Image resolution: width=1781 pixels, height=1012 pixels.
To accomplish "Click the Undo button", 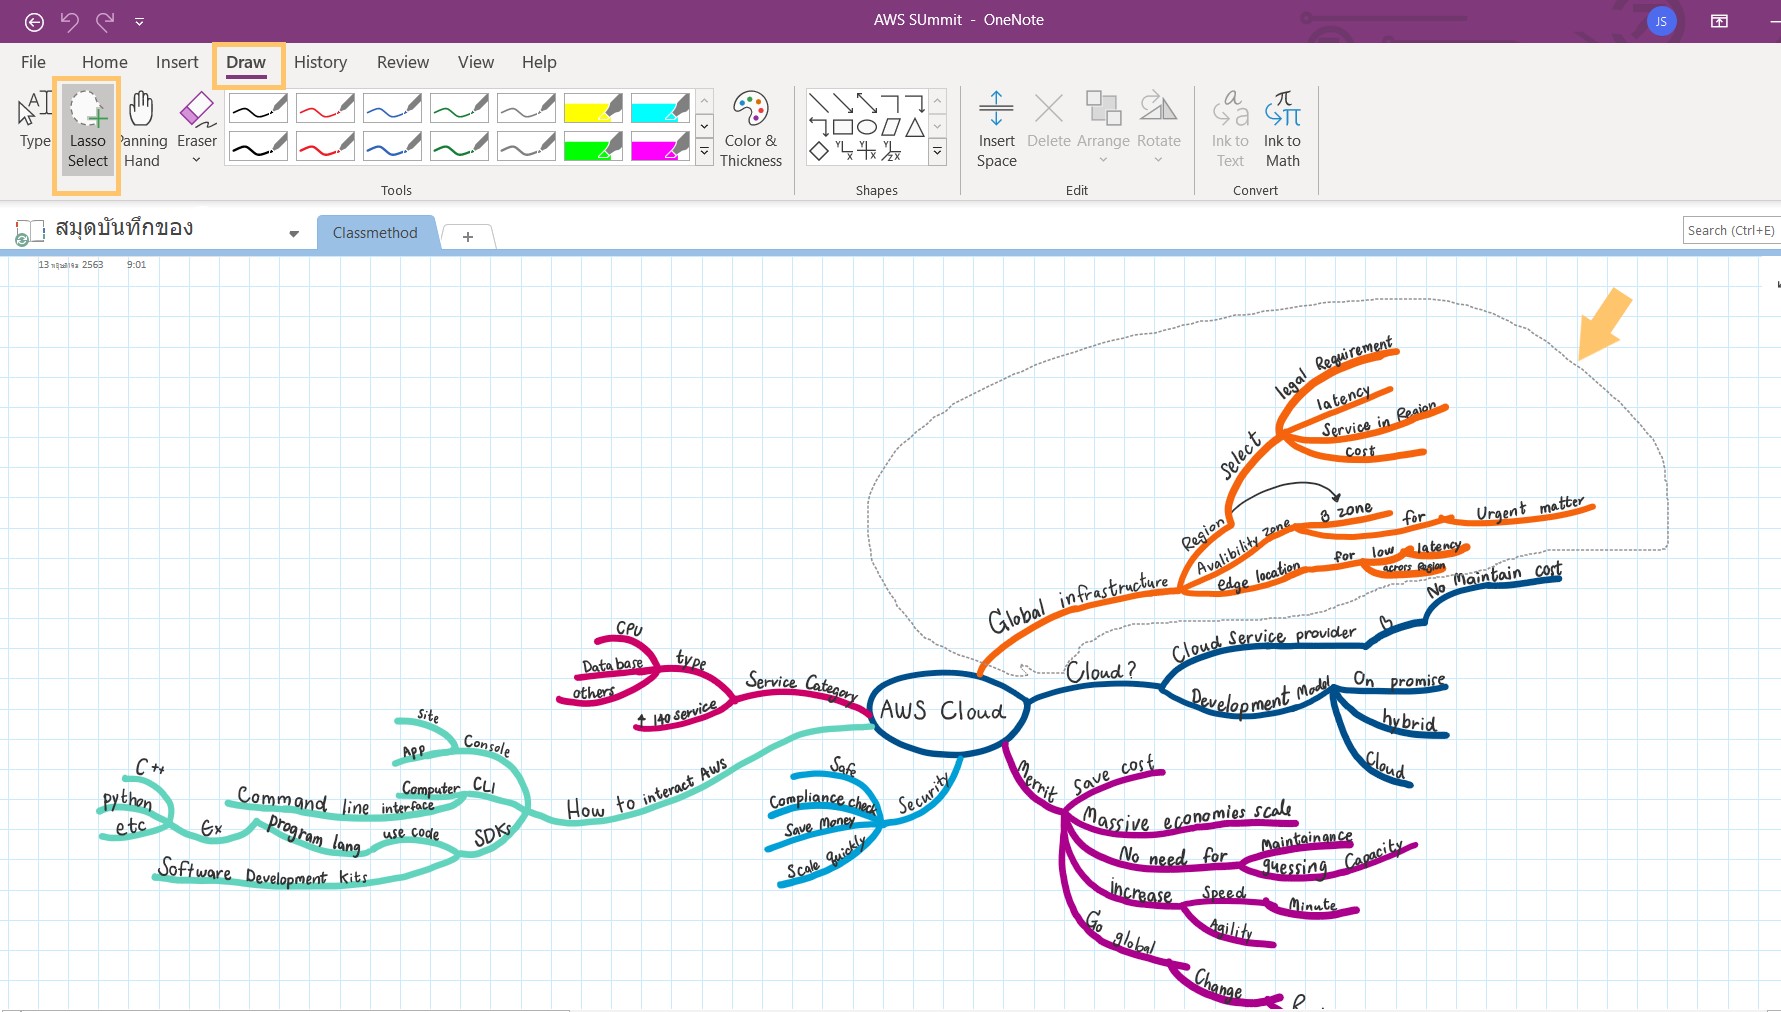I will pos(69,20).
